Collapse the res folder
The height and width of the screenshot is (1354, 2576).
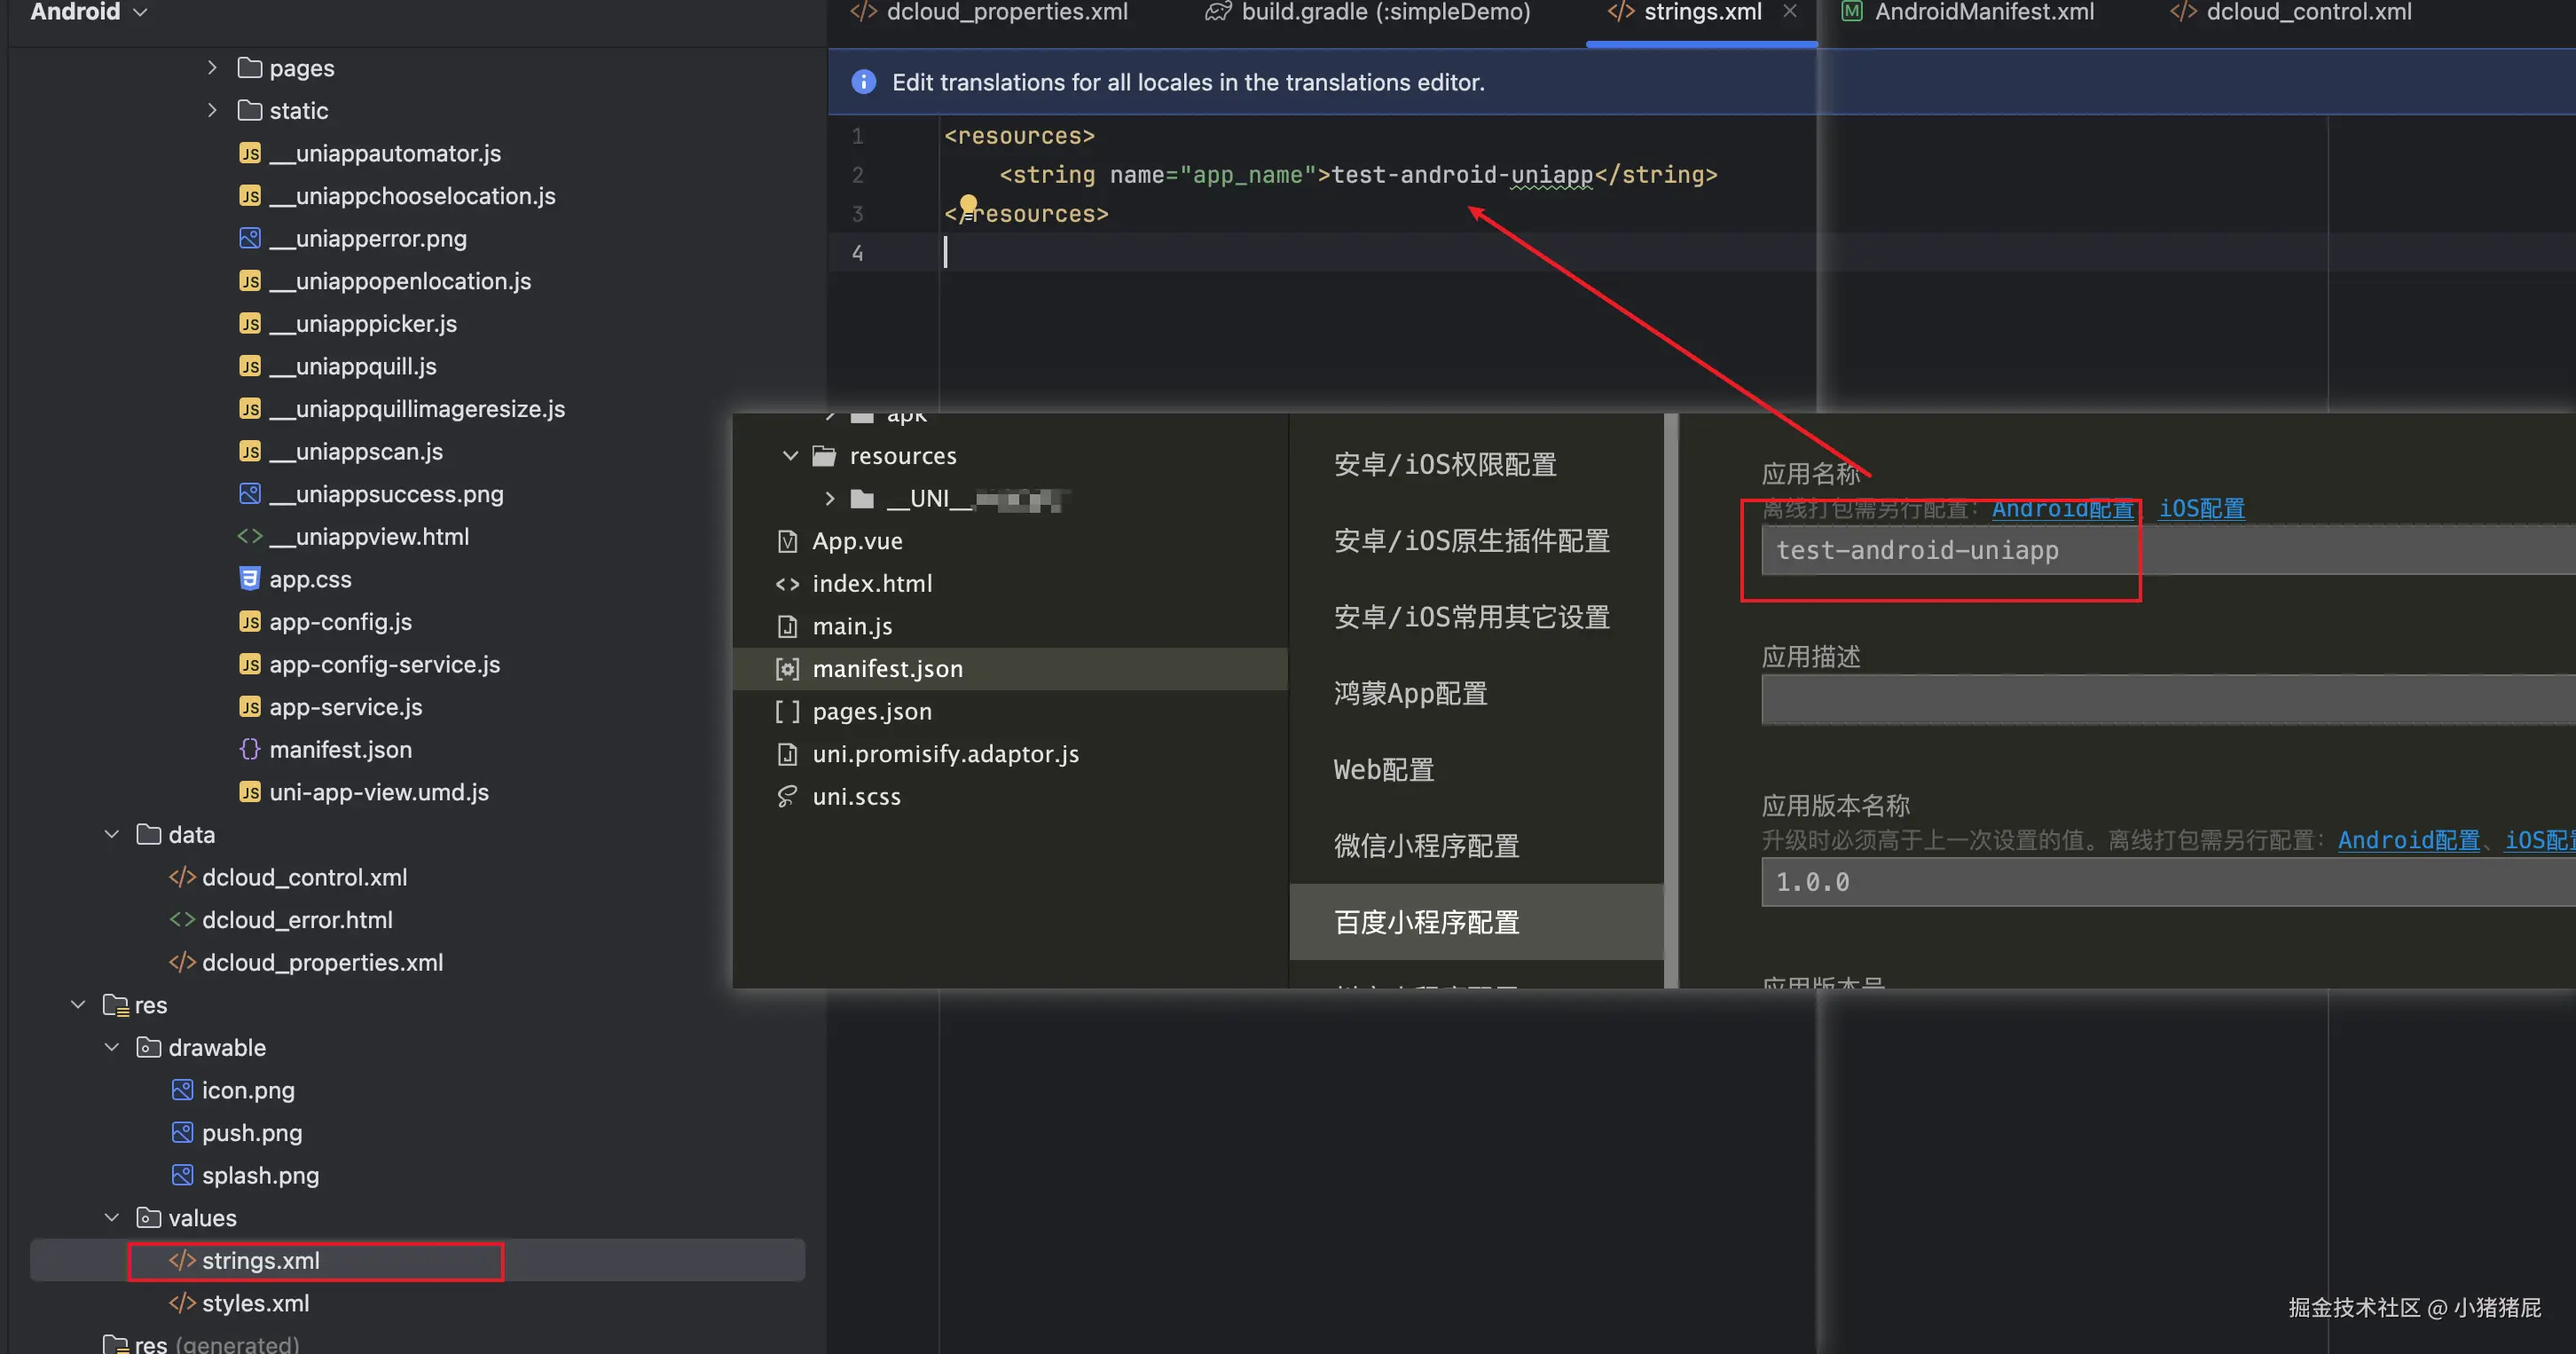click(78, 1004)
